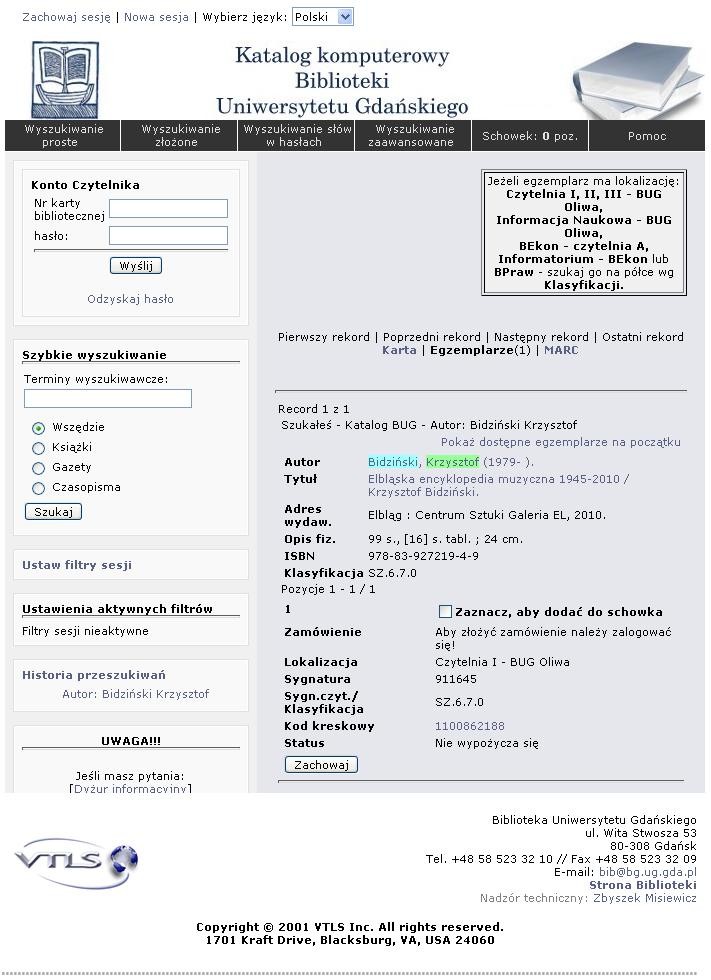Go to Poprzedni rekord

tap(432, 337)
